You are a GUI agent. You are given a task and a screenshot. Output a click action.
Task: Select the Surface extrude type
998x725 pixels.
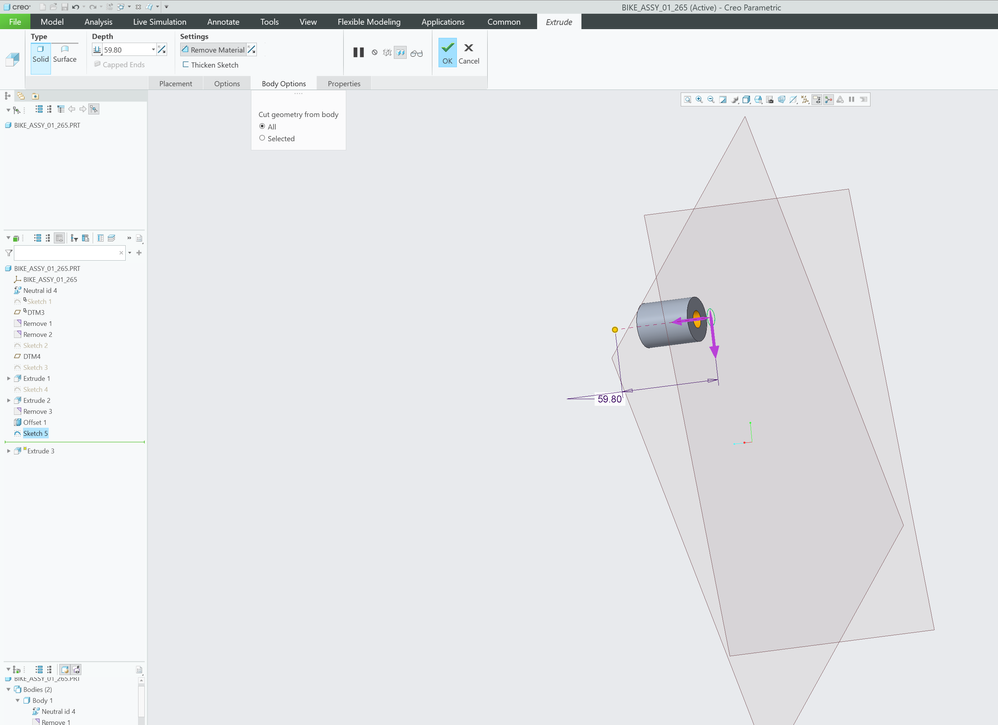pyautogui.click(x=64, y=53)
